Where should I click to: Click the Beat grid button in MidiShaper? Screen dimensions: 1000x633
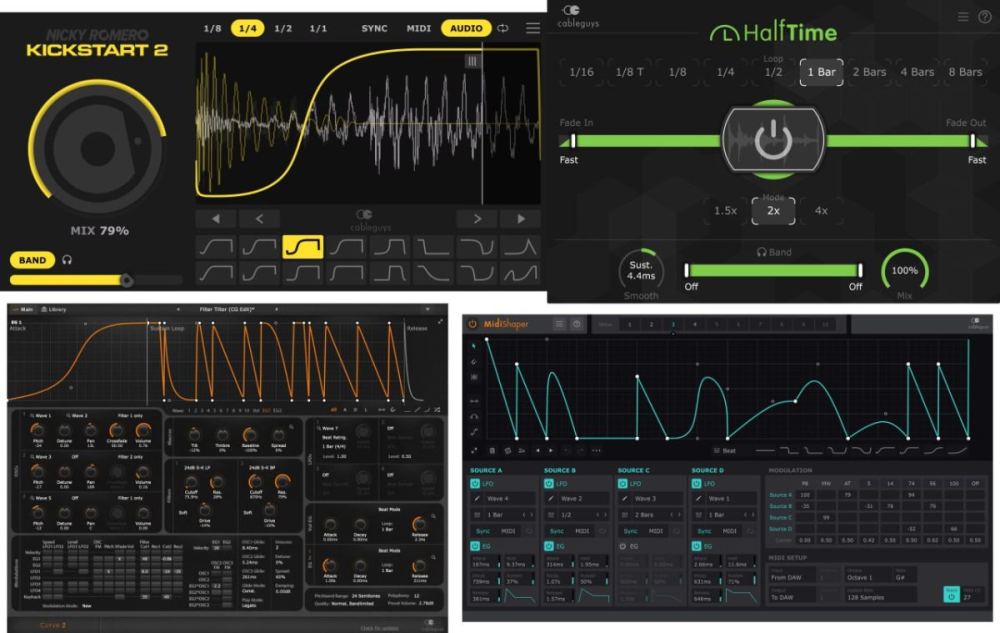point(724,451)
